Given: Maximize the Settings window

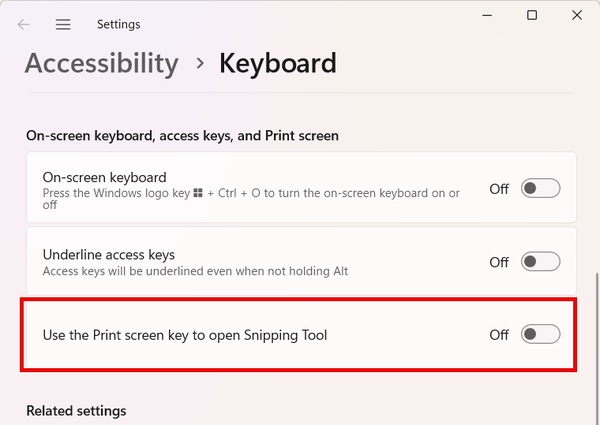Looking at the screenshot, I should [532, 15].
